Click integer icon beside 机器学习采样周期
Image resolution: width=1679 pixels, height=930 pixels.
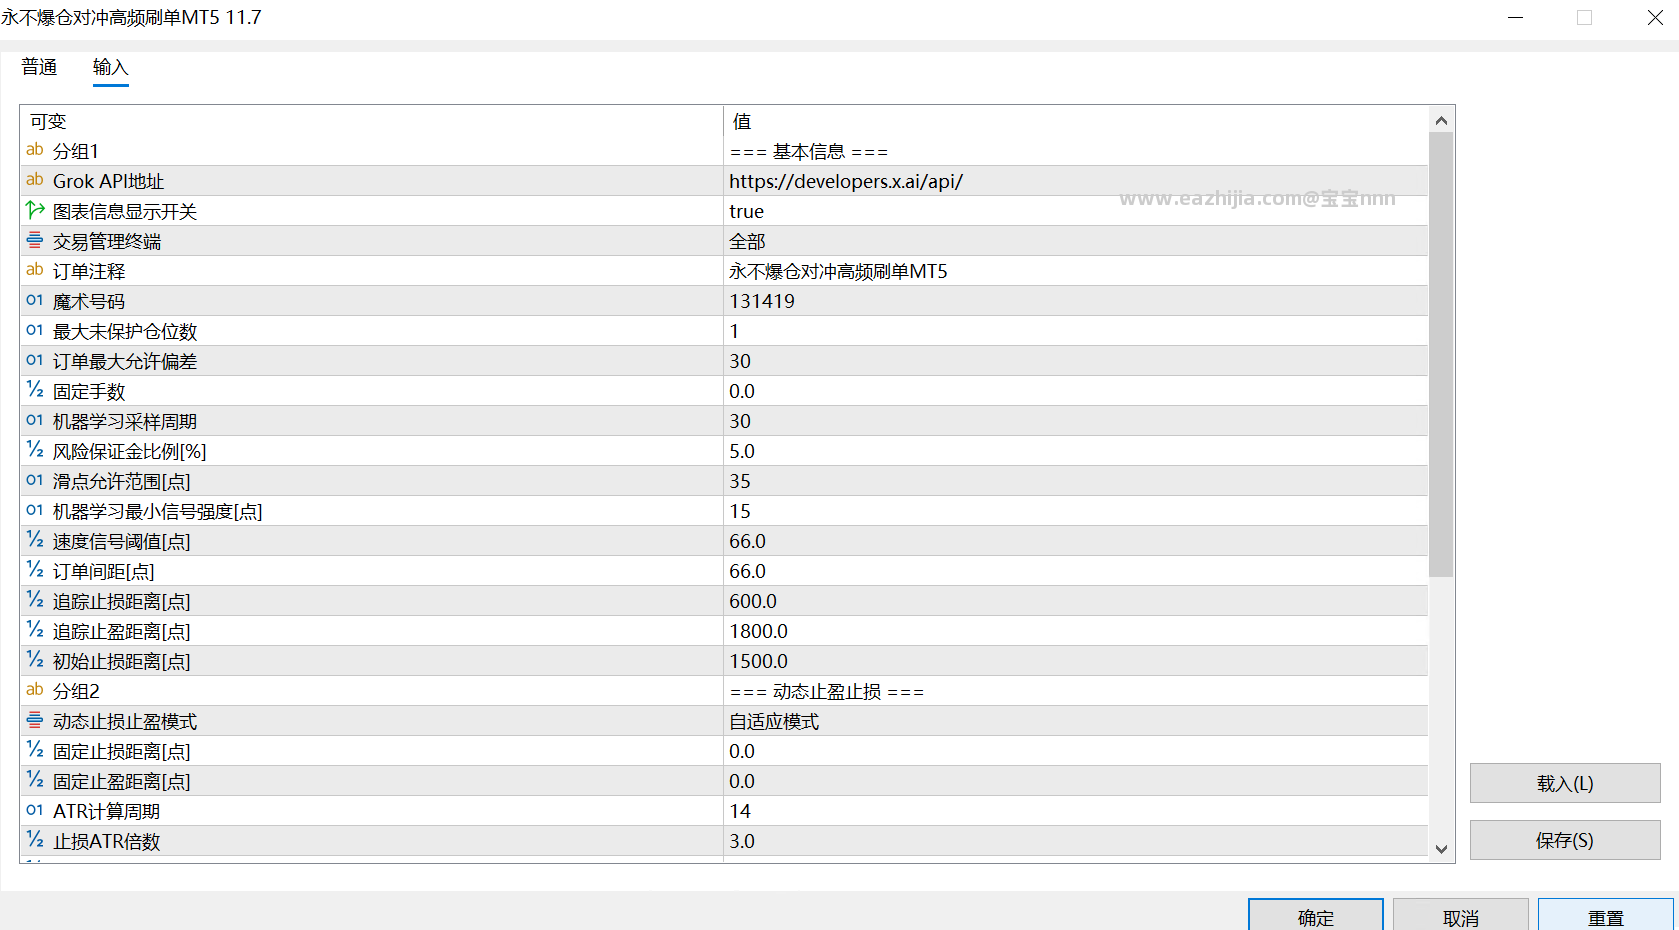35,420
